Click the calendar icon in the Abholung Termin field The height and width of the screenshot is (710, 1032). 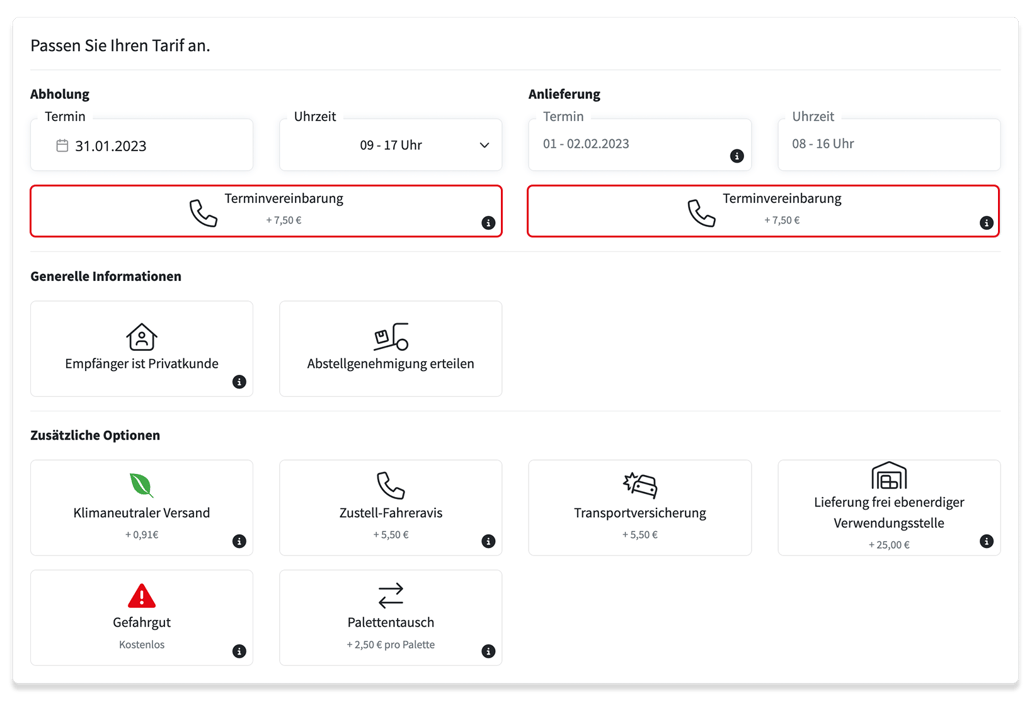tap(62, 145)
